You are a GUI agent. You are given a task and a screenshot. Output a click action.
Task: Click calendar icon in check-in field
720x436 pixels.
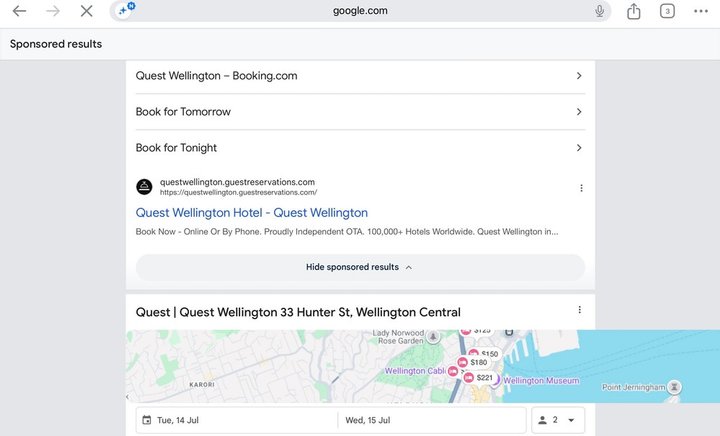point(146,420)
